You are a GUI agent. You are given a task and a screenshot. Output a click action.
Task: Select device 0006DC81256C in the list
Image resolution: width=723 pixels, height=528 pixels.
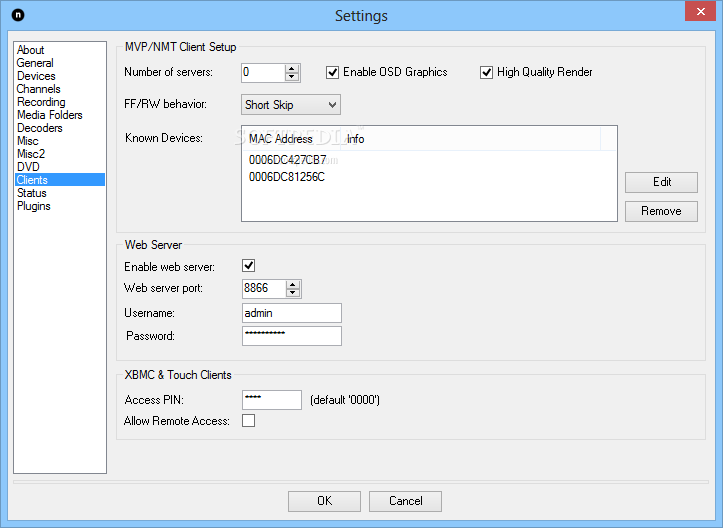tap(286, 177)
